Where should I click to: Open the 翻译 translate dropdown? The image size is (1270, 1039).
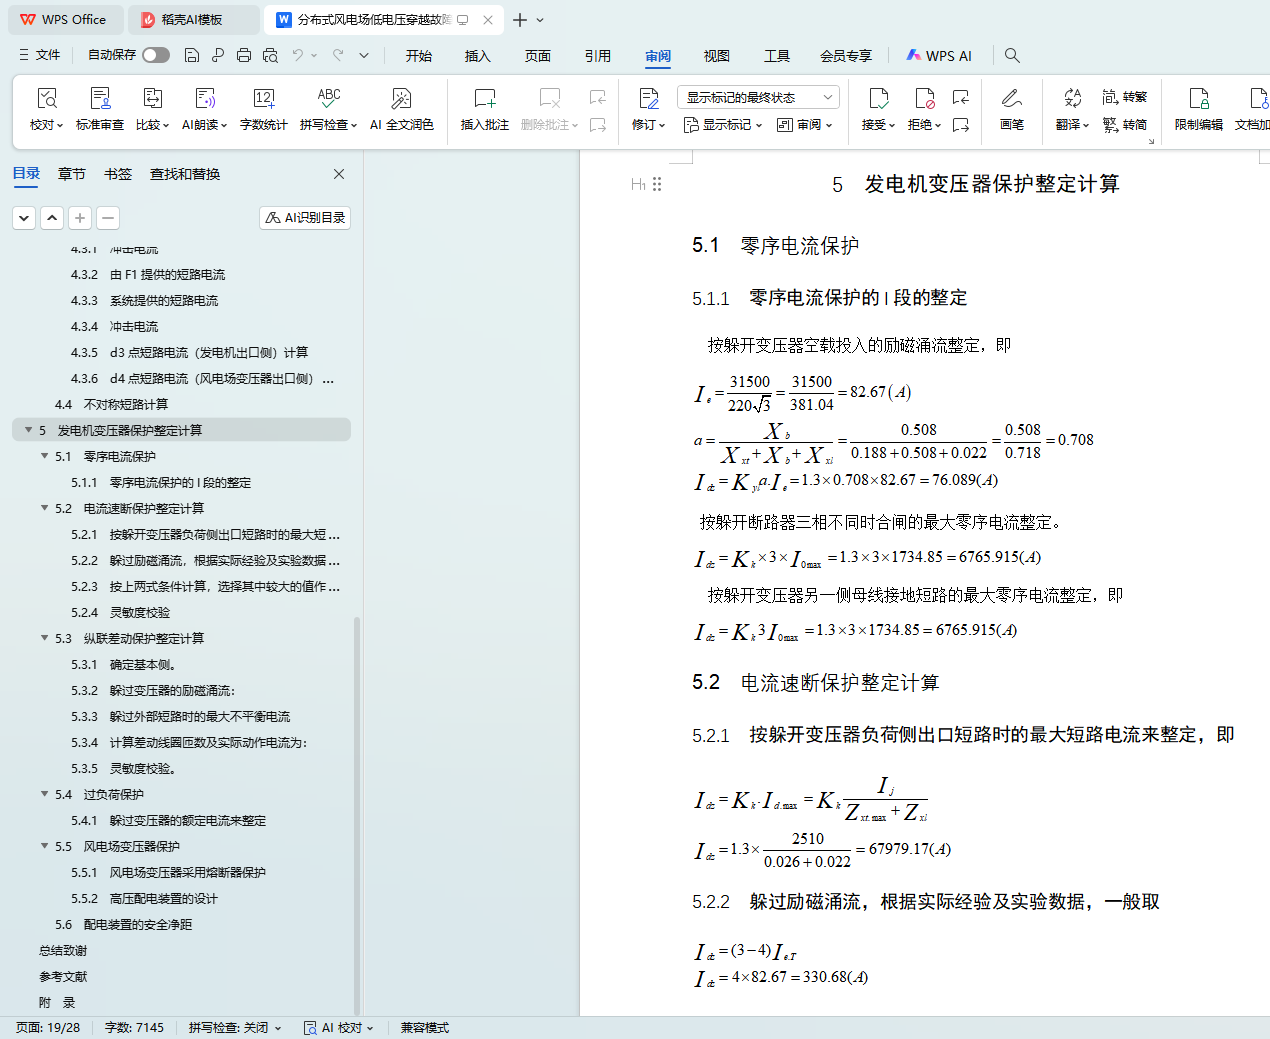click(1072, 124)
